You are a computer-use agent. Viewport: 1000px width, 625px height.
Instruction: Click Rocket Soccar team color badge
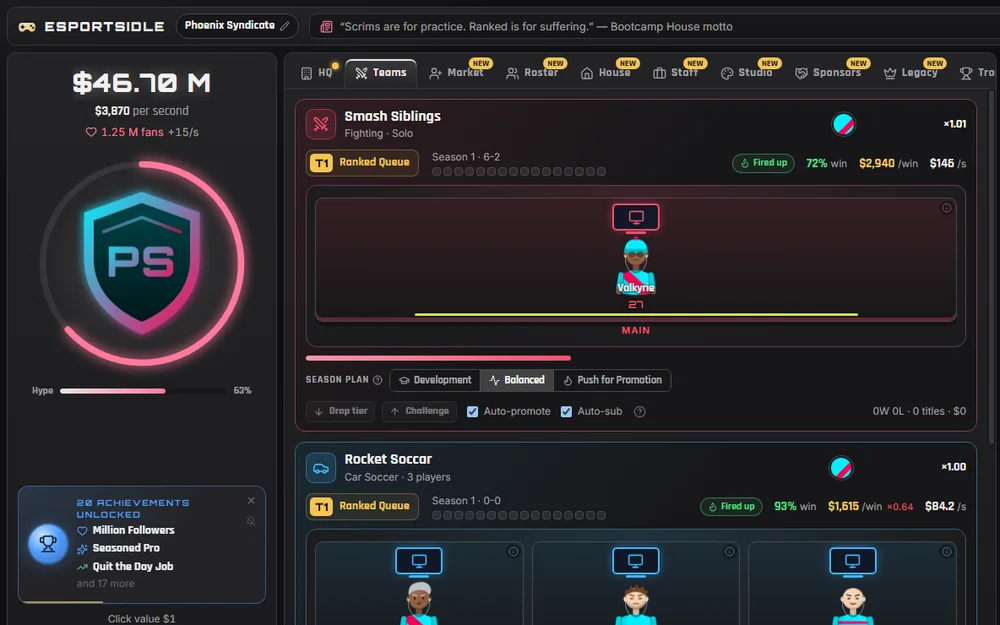[x=841, y=468]
